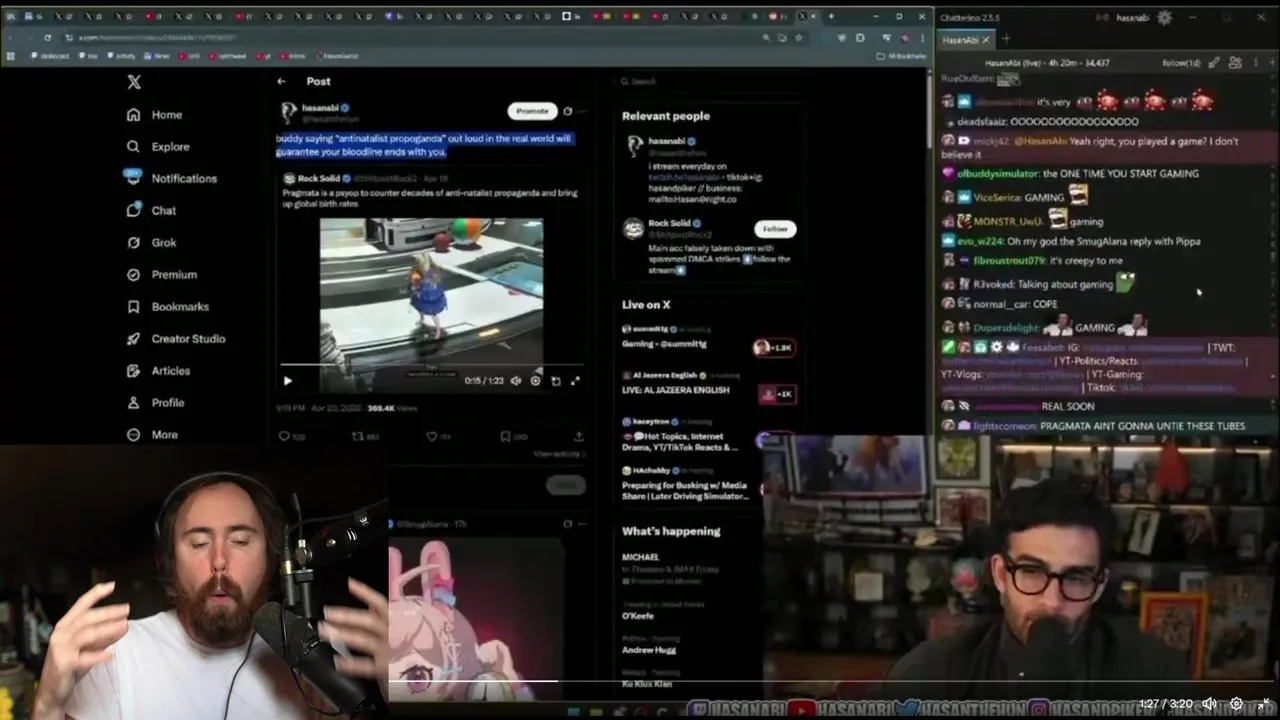This screenshot has height=720, width=1280.
Task: Add a new Chatterino tab
Action: [x=1006, y=39]
